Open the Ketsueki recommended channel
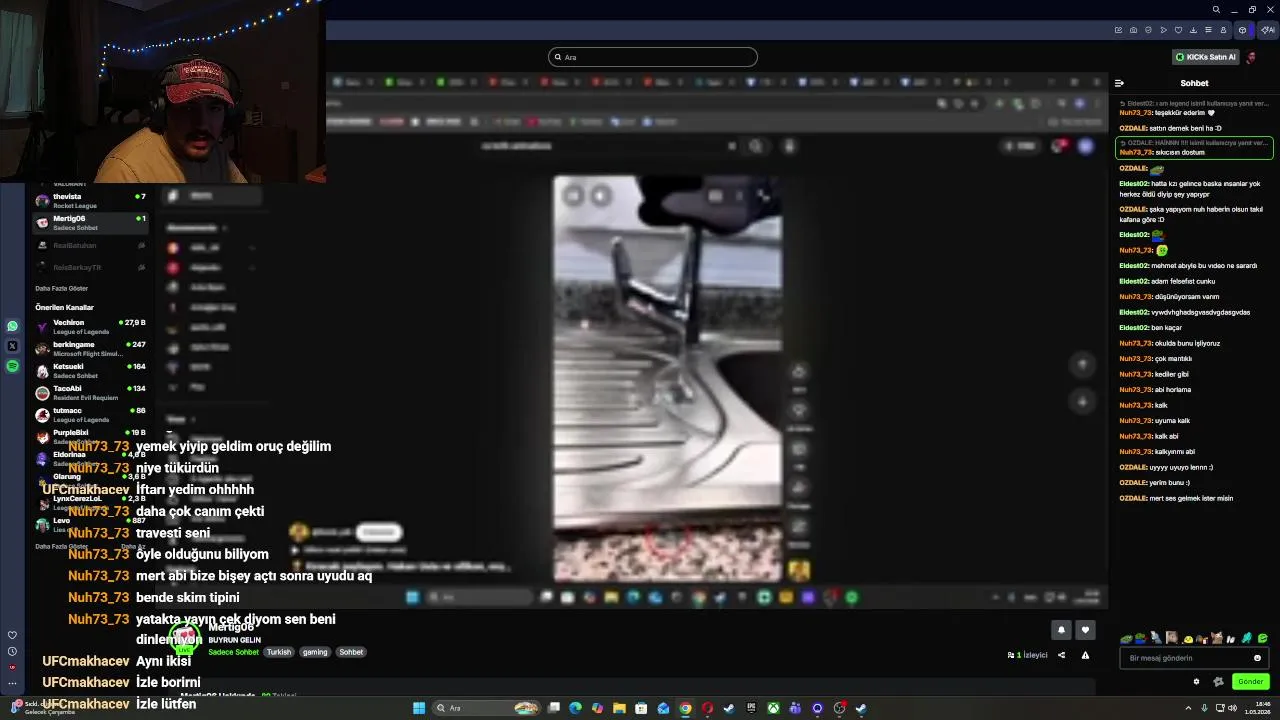This screenshot has height=720, width=1280. pos(91,371)
